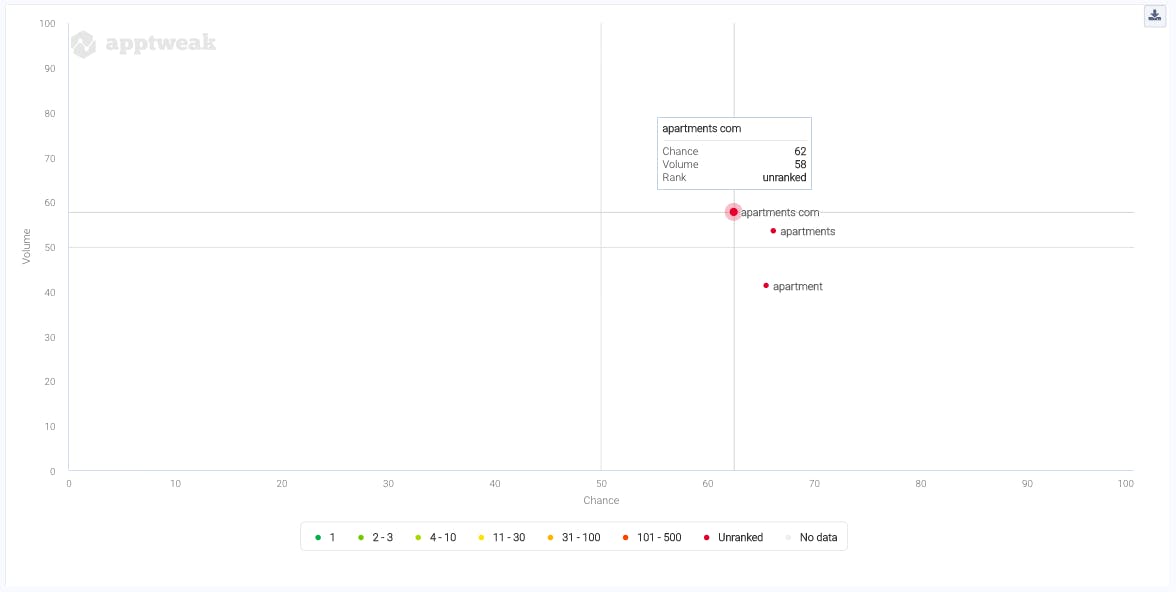Click the Chance axis title
The height and width of the screenshot is (592, 1176).
tap(601, 500)
